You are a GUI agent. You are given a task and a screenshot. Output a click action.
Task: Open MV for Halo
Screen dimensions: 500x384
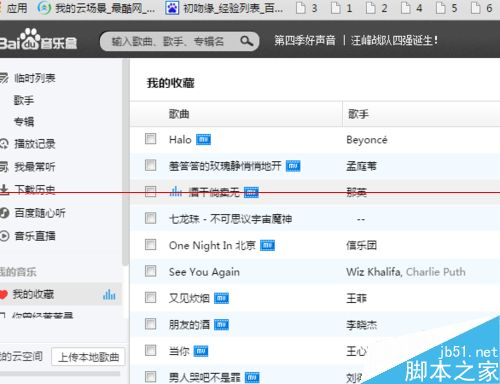click(203, 140)
